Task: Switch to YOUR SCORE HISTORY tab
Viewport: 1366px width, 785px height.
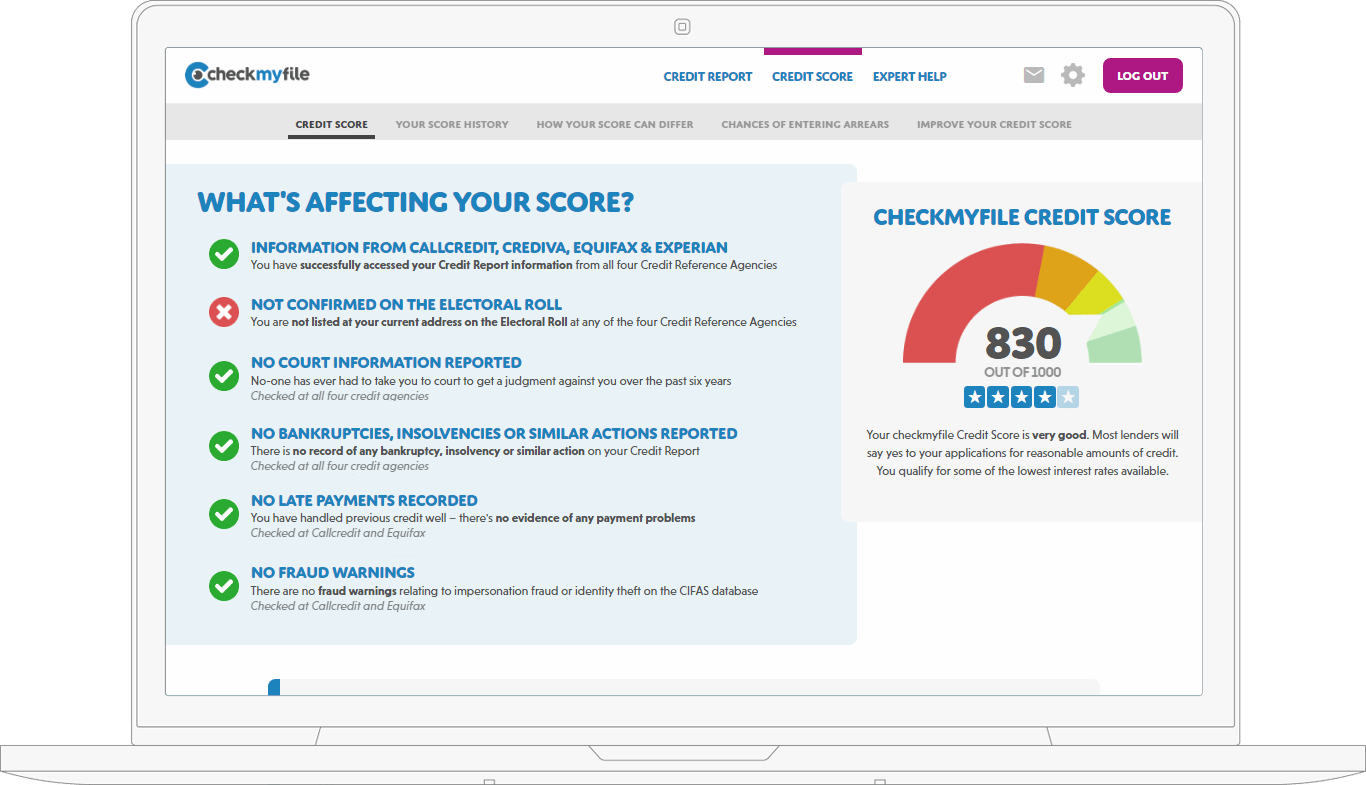Action: coord(451,124)
